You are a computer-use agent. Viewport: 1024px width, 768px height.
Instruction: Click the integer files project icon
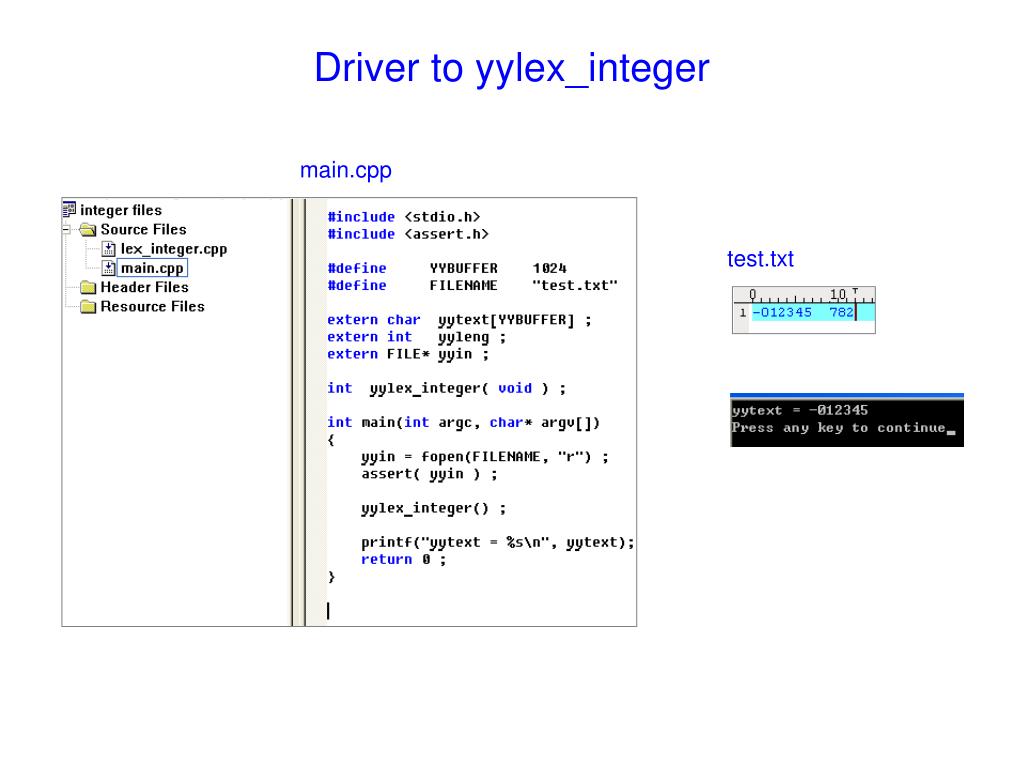tap(69, 209)
